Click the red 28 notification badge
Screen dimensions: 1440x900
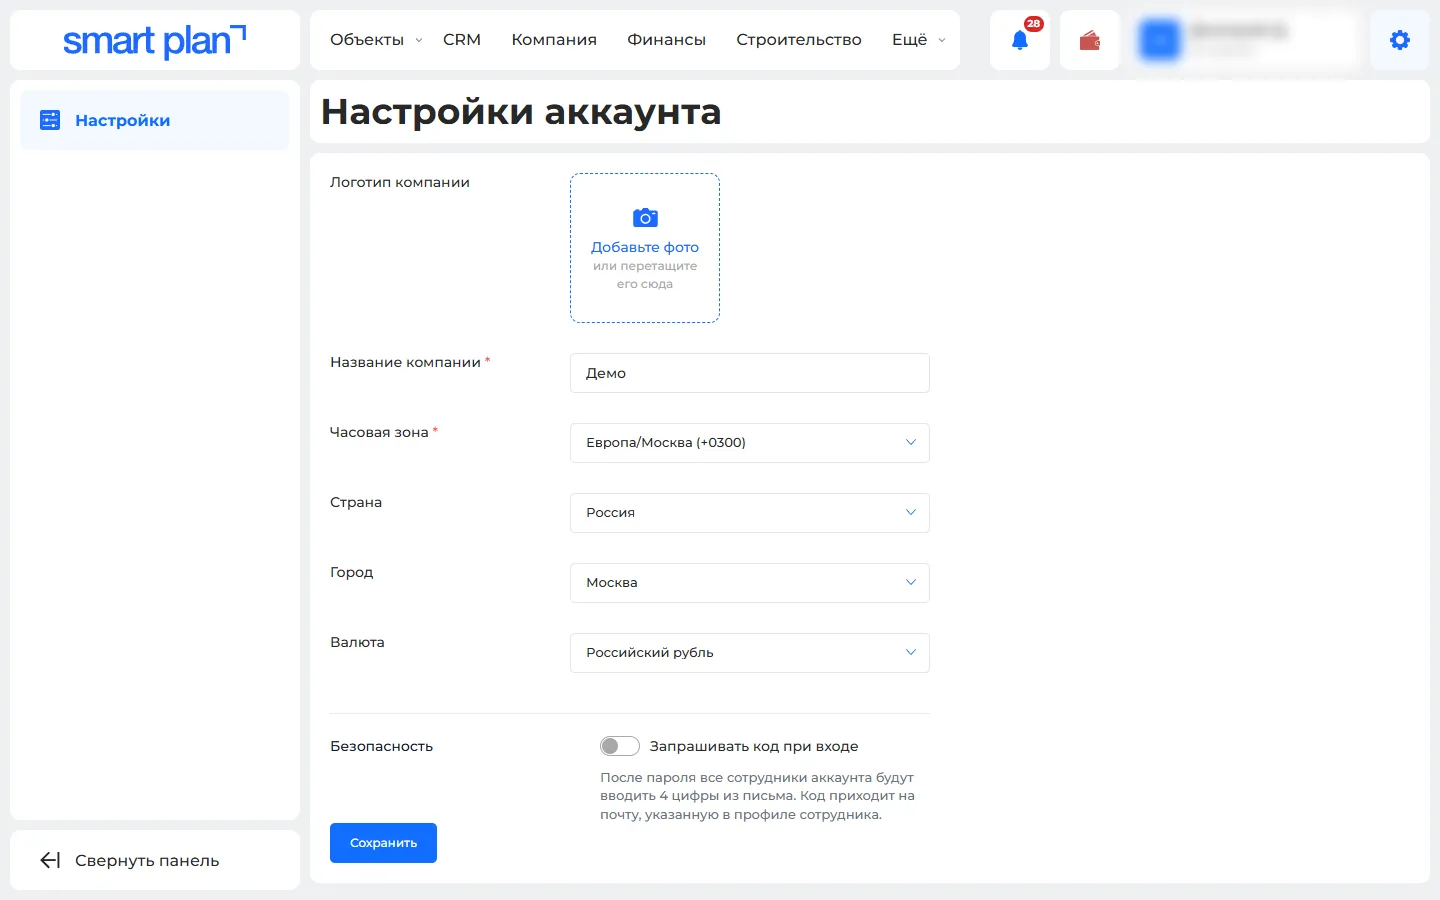1034,24
